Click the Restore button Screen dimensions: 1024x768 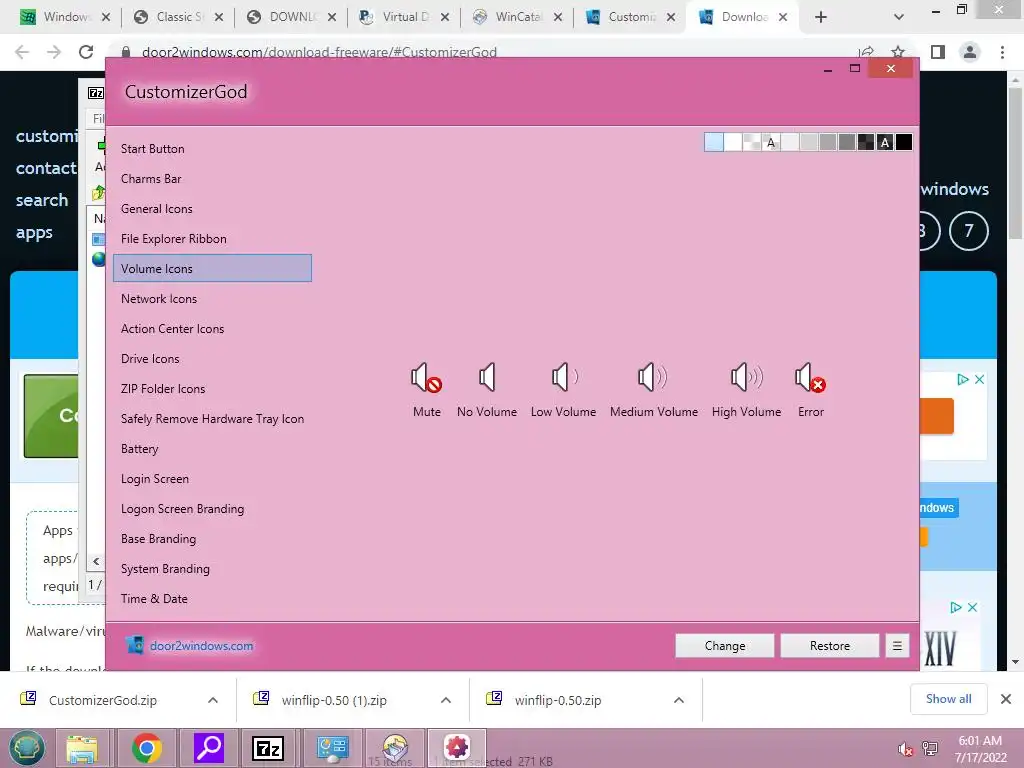[829, 646]
